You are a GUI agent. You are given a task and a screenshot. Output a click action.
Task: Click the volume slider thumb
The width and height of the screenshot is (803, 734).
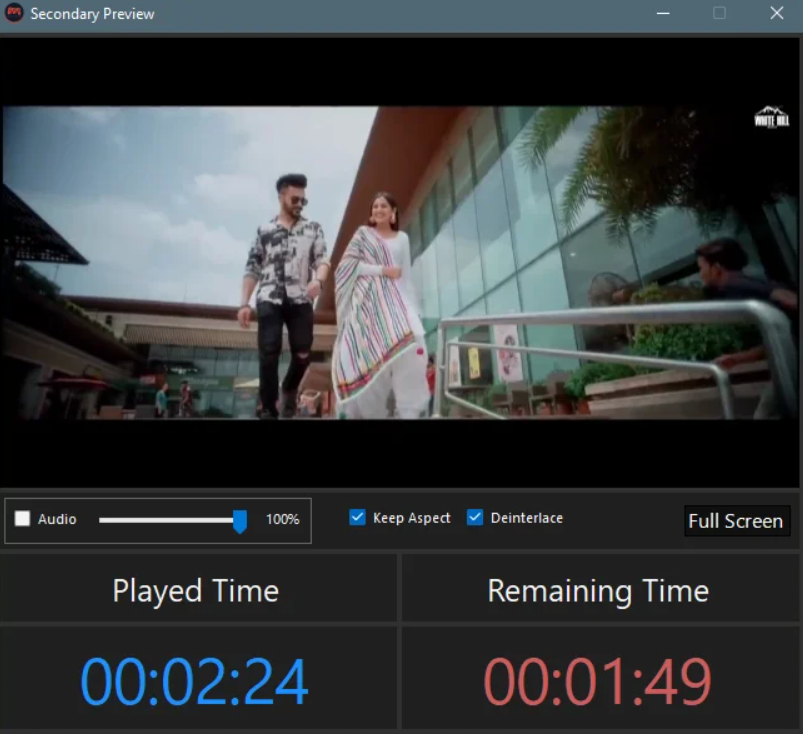[x=240, y=519]
